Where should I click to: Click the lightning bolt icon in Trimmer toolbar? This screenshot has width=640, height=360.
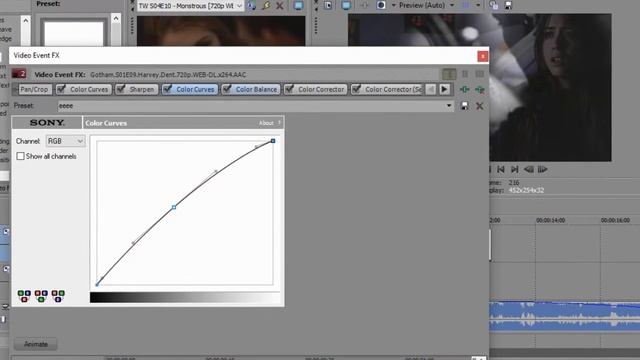coord(266,6)
